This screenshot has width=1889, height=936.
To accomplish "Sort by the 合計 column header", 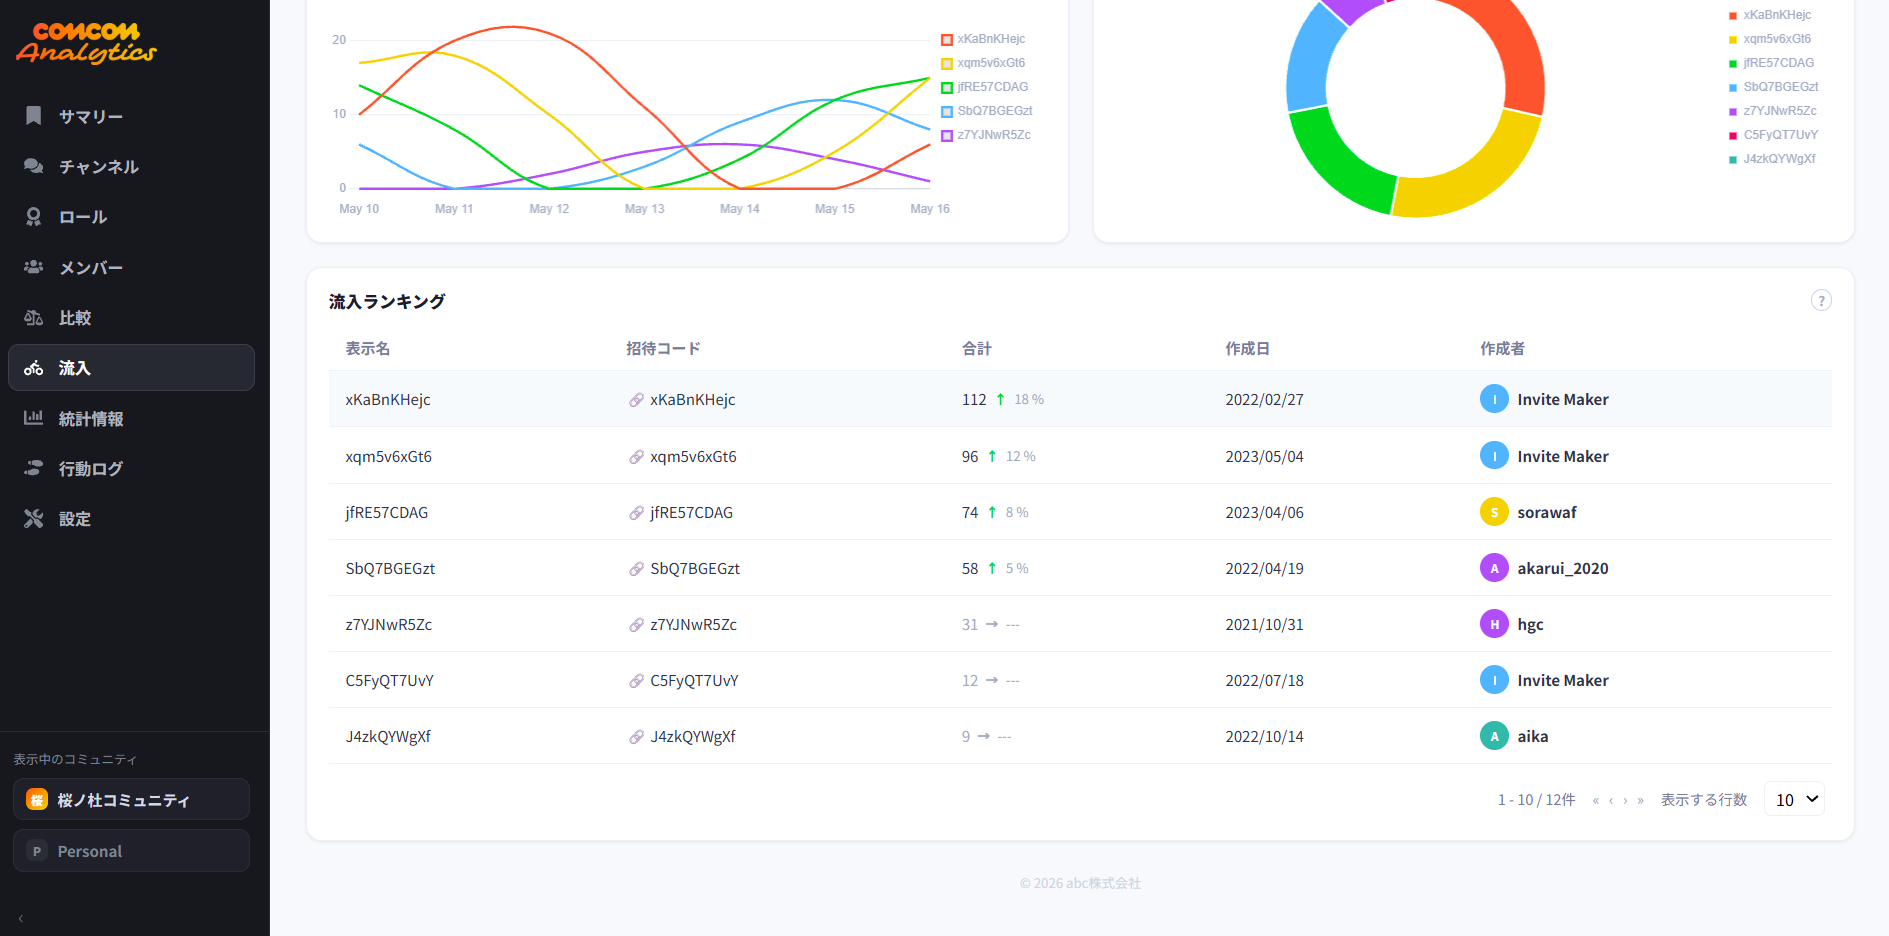I will tap(977, 348).
